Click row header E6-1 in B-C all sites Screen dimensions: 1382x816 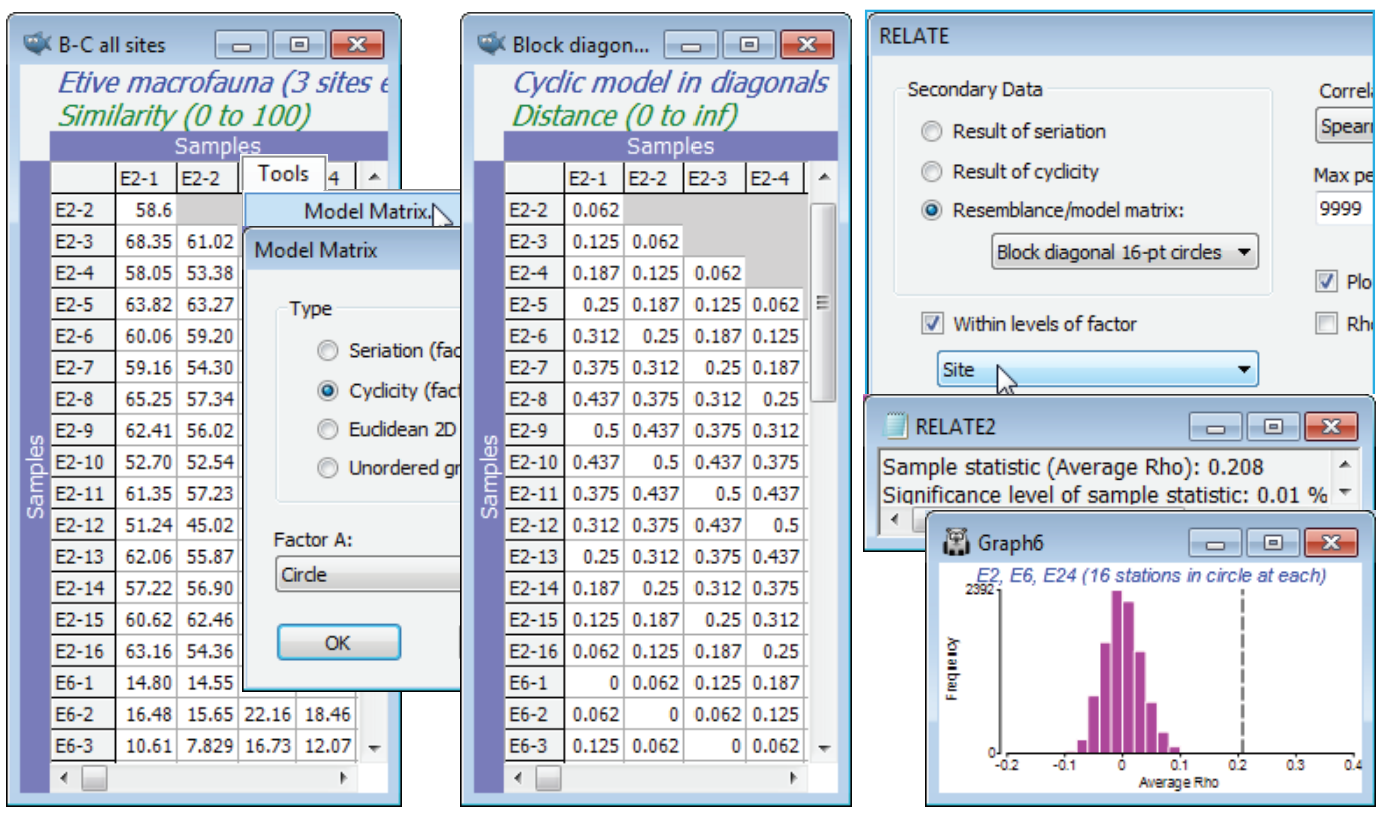pos(81,683)
